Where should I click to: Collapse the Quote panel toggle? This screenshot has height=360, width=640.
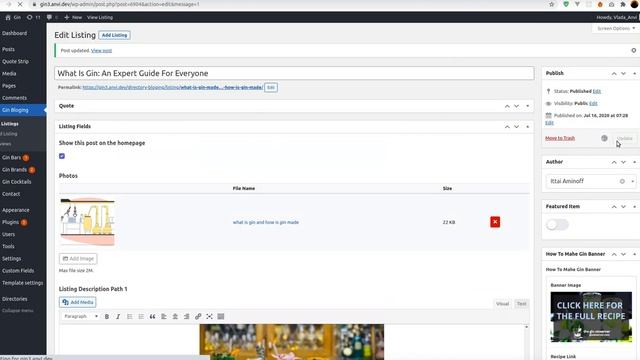pos(528,106)
